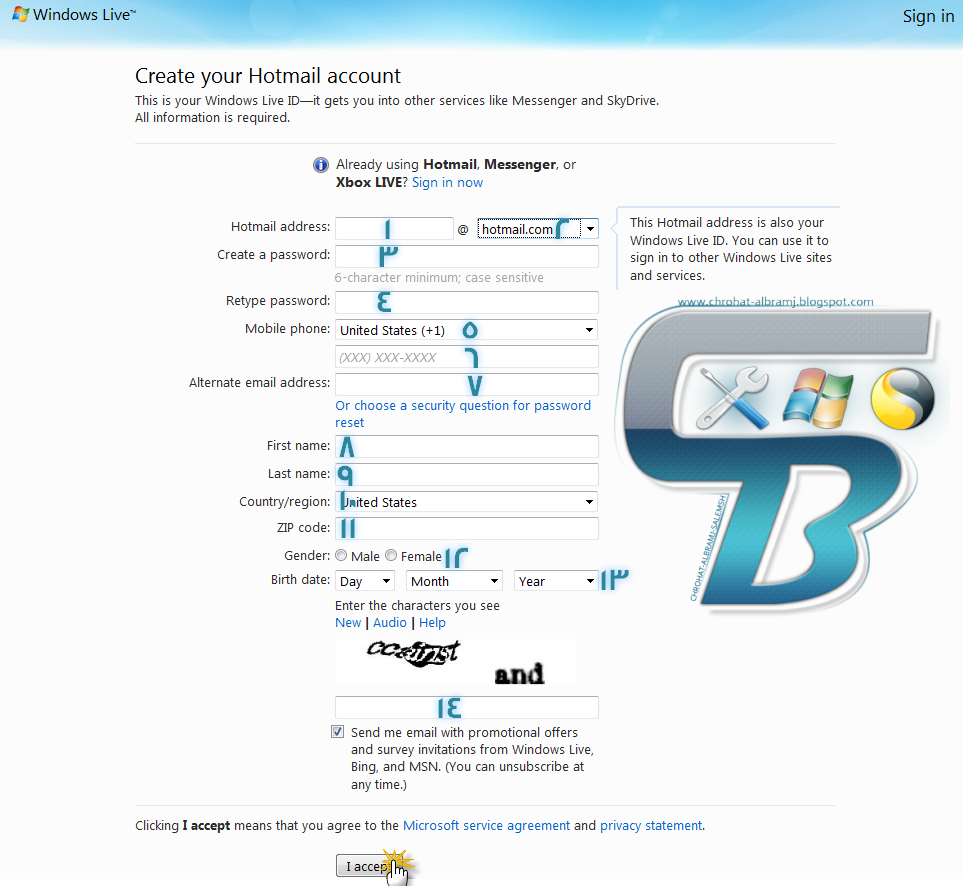Select the Female radio button
Image resolution: width=963 pixels, height=886 pixels.
391,556
